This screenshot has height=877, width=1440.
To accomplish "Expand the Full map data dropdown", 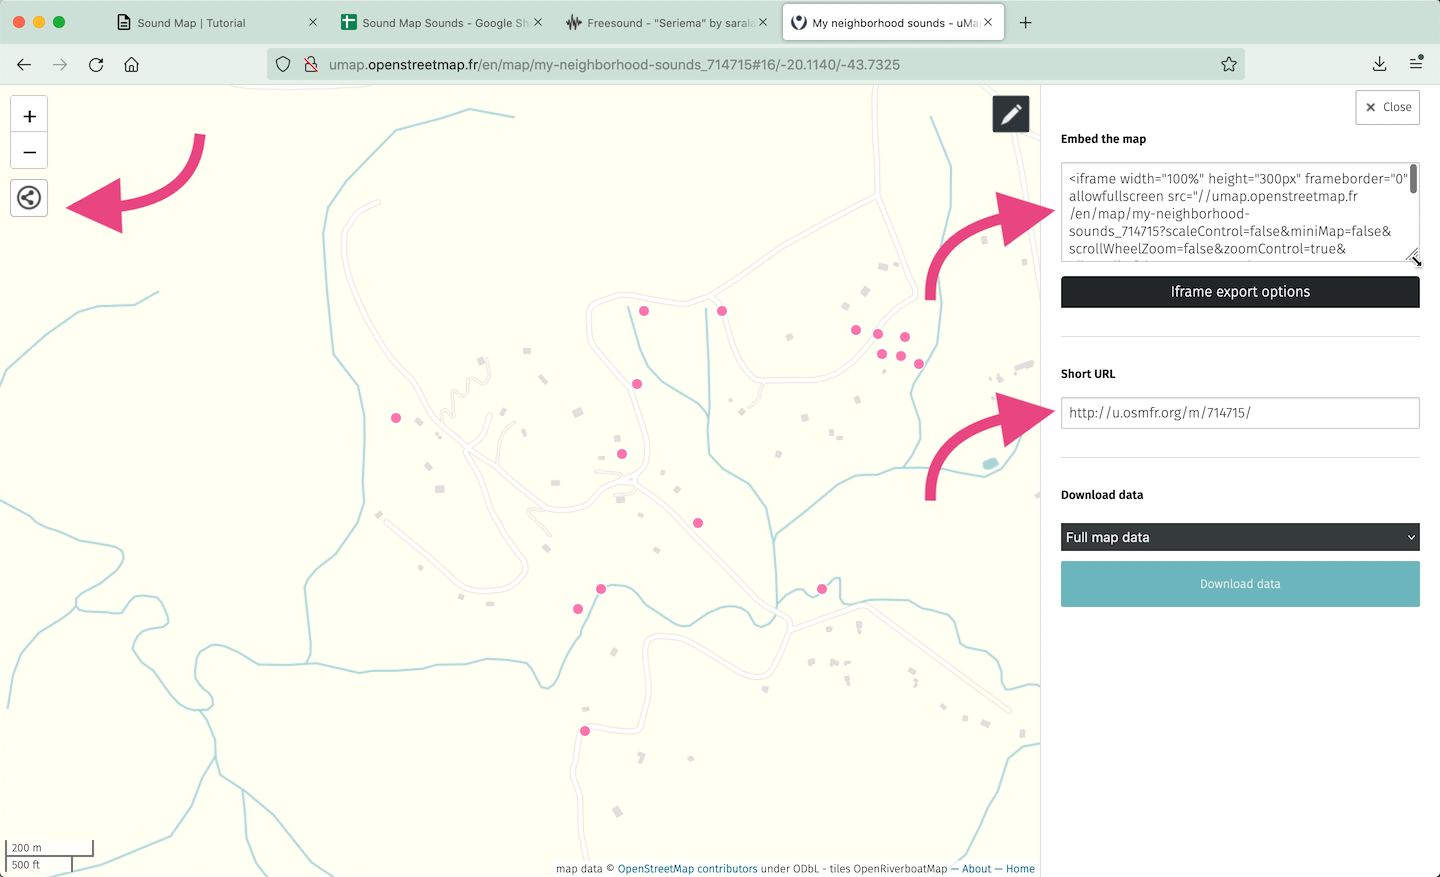I will (x=1239, y=537).
